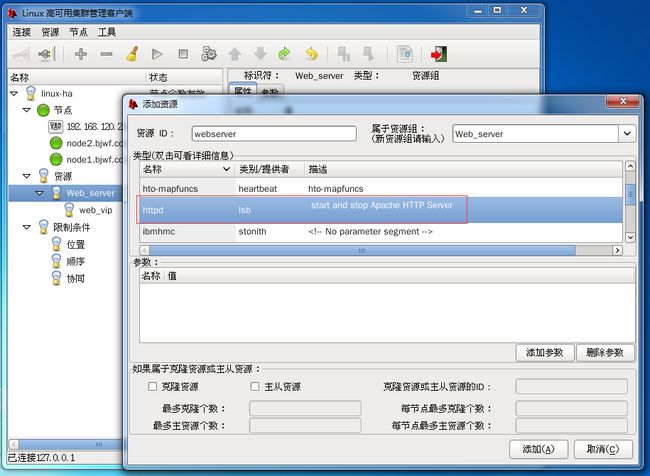Image resolution: width=650 pixels, height=476 pixels.
Task: Open the 节点 menu
Action: (78, 32)
